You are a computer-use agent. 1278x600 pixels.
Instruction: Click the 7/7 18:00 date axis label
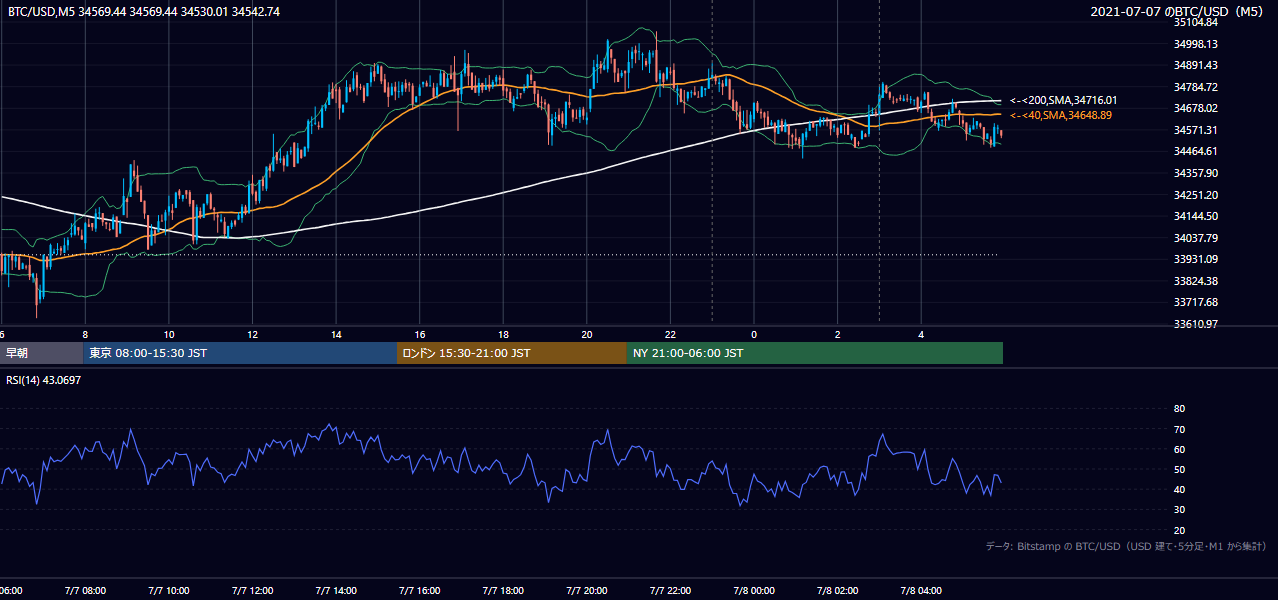[504, 591]
